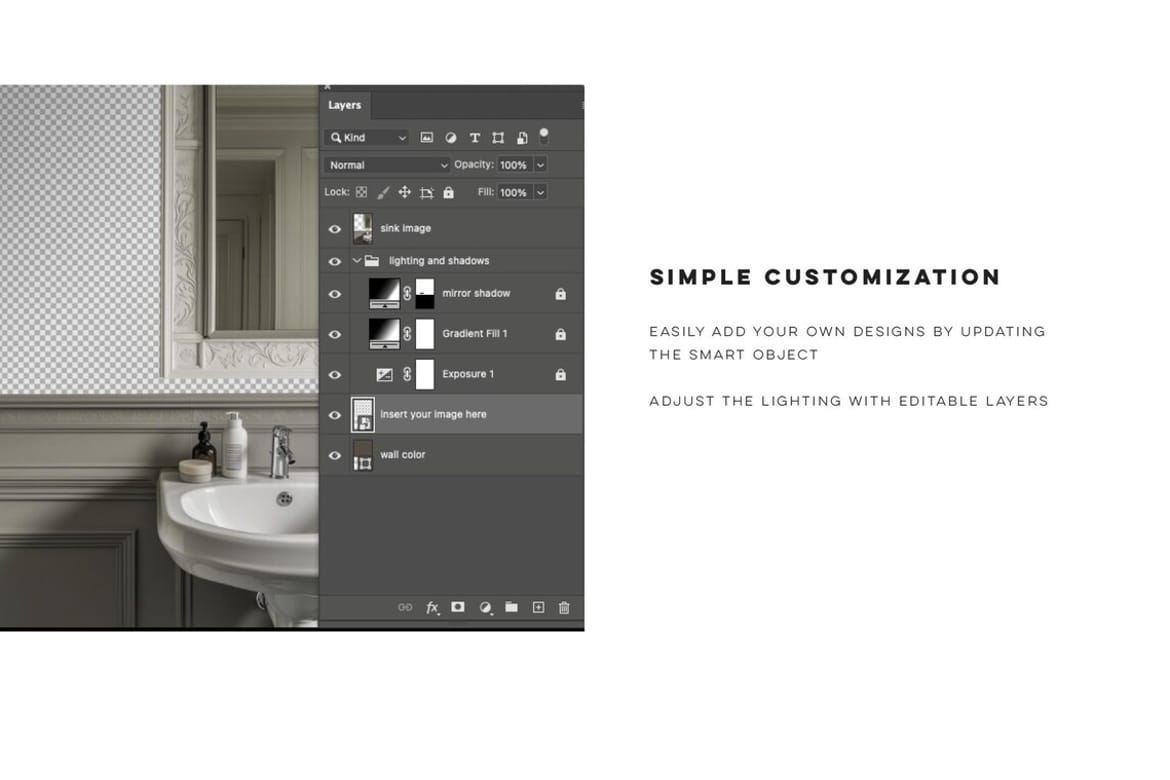Collapse the lighting and shadows group
1170x780 pixels.
point(357,260)
